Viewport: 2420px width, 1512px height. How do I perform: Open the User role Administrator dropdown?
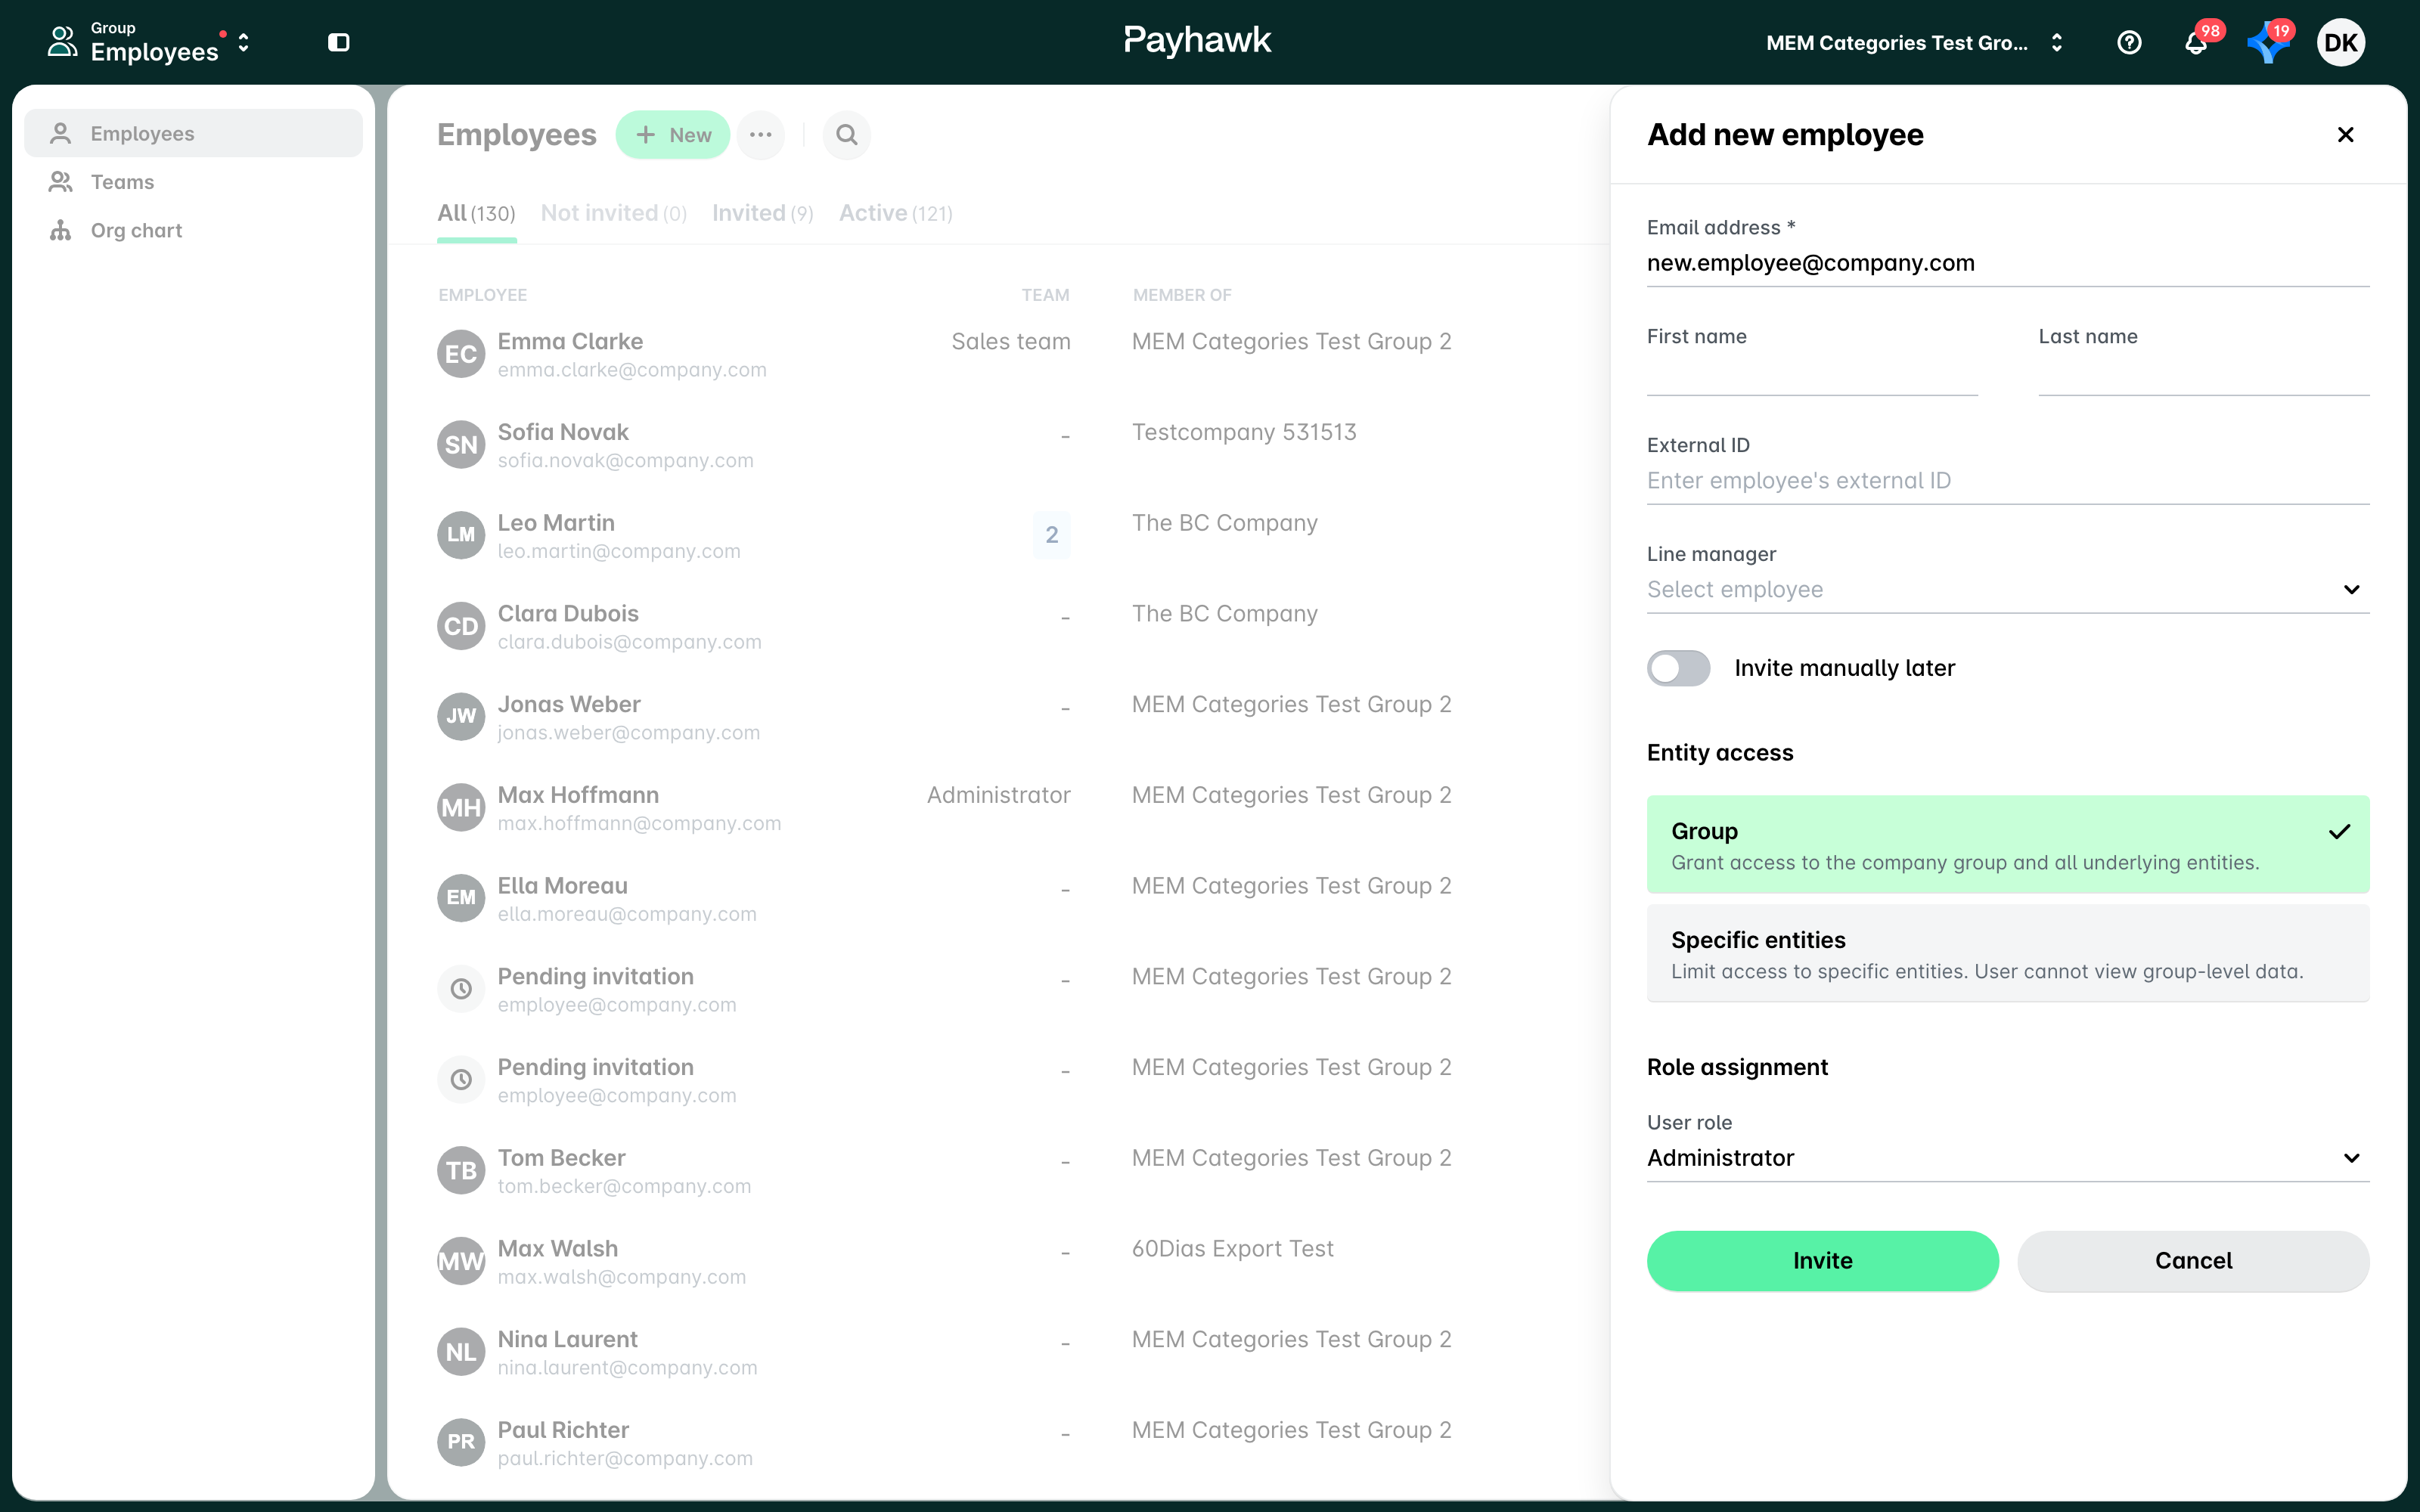(2008, 1157)
